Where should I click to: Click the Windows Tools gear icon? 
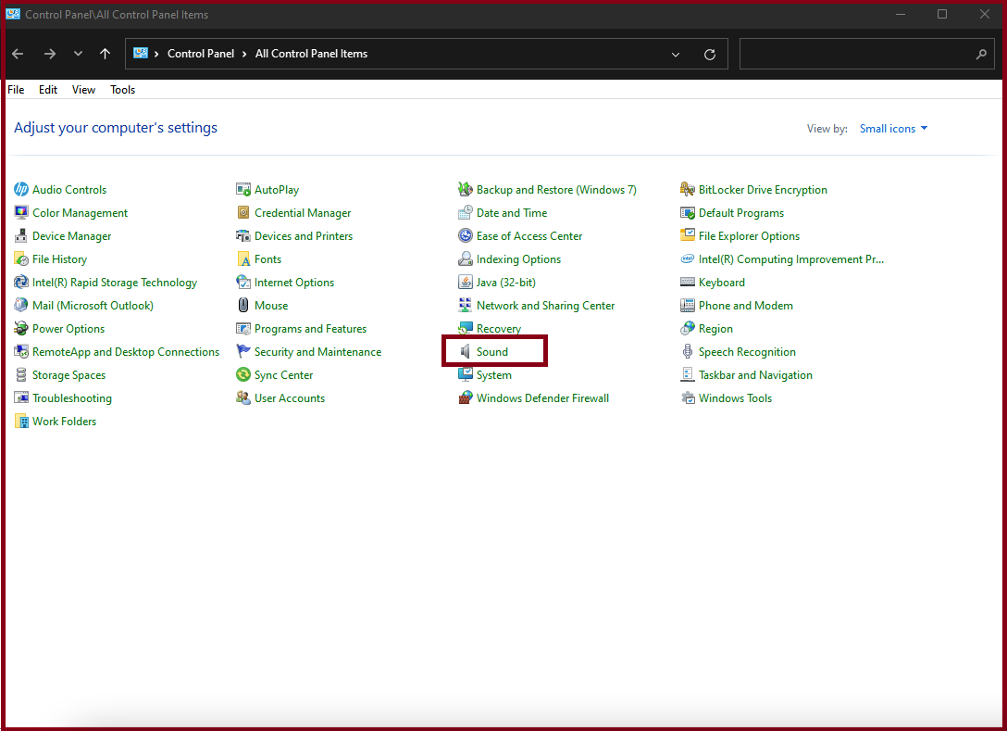(688, 398)
